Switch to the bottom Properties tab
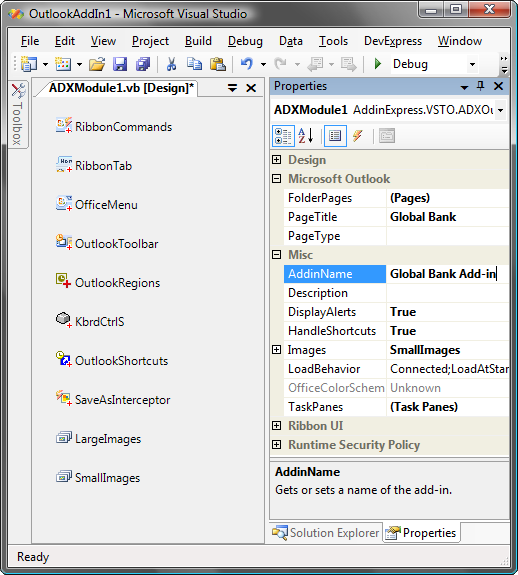518x575 pixels. click(422, 532)
